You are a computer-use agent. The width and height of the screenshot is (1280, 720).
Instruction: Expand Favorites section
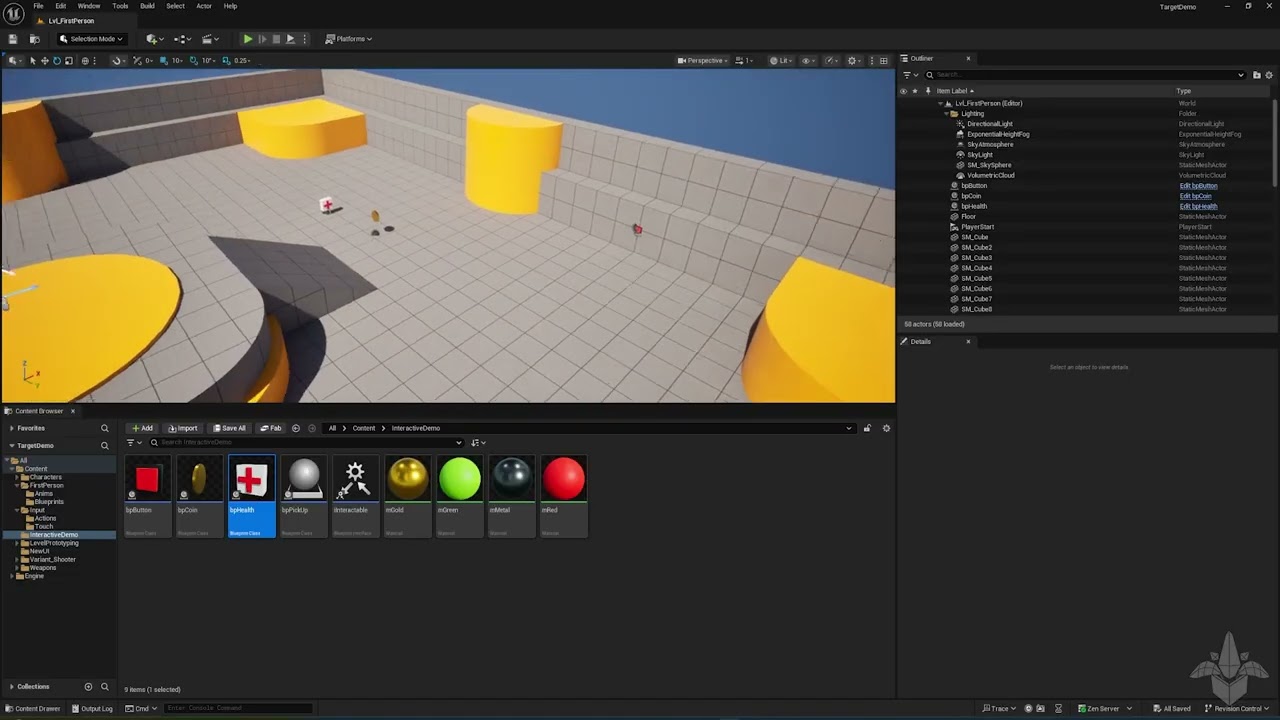[12, 428]
